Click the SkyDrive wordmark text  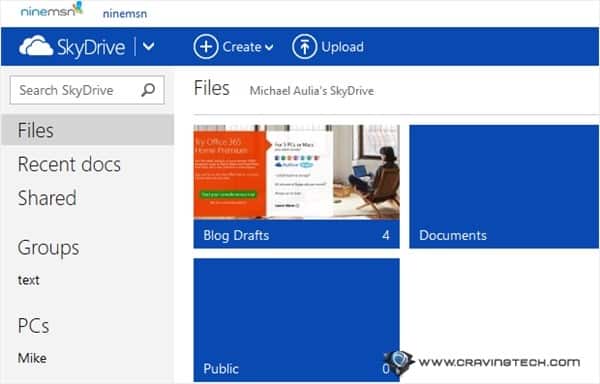point(91,47)
